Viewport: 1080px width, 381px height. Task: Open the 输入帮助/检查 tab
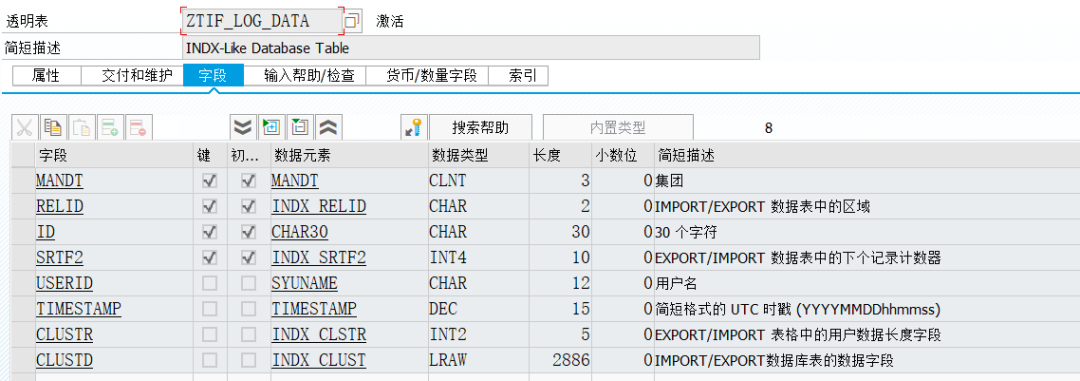305,76
